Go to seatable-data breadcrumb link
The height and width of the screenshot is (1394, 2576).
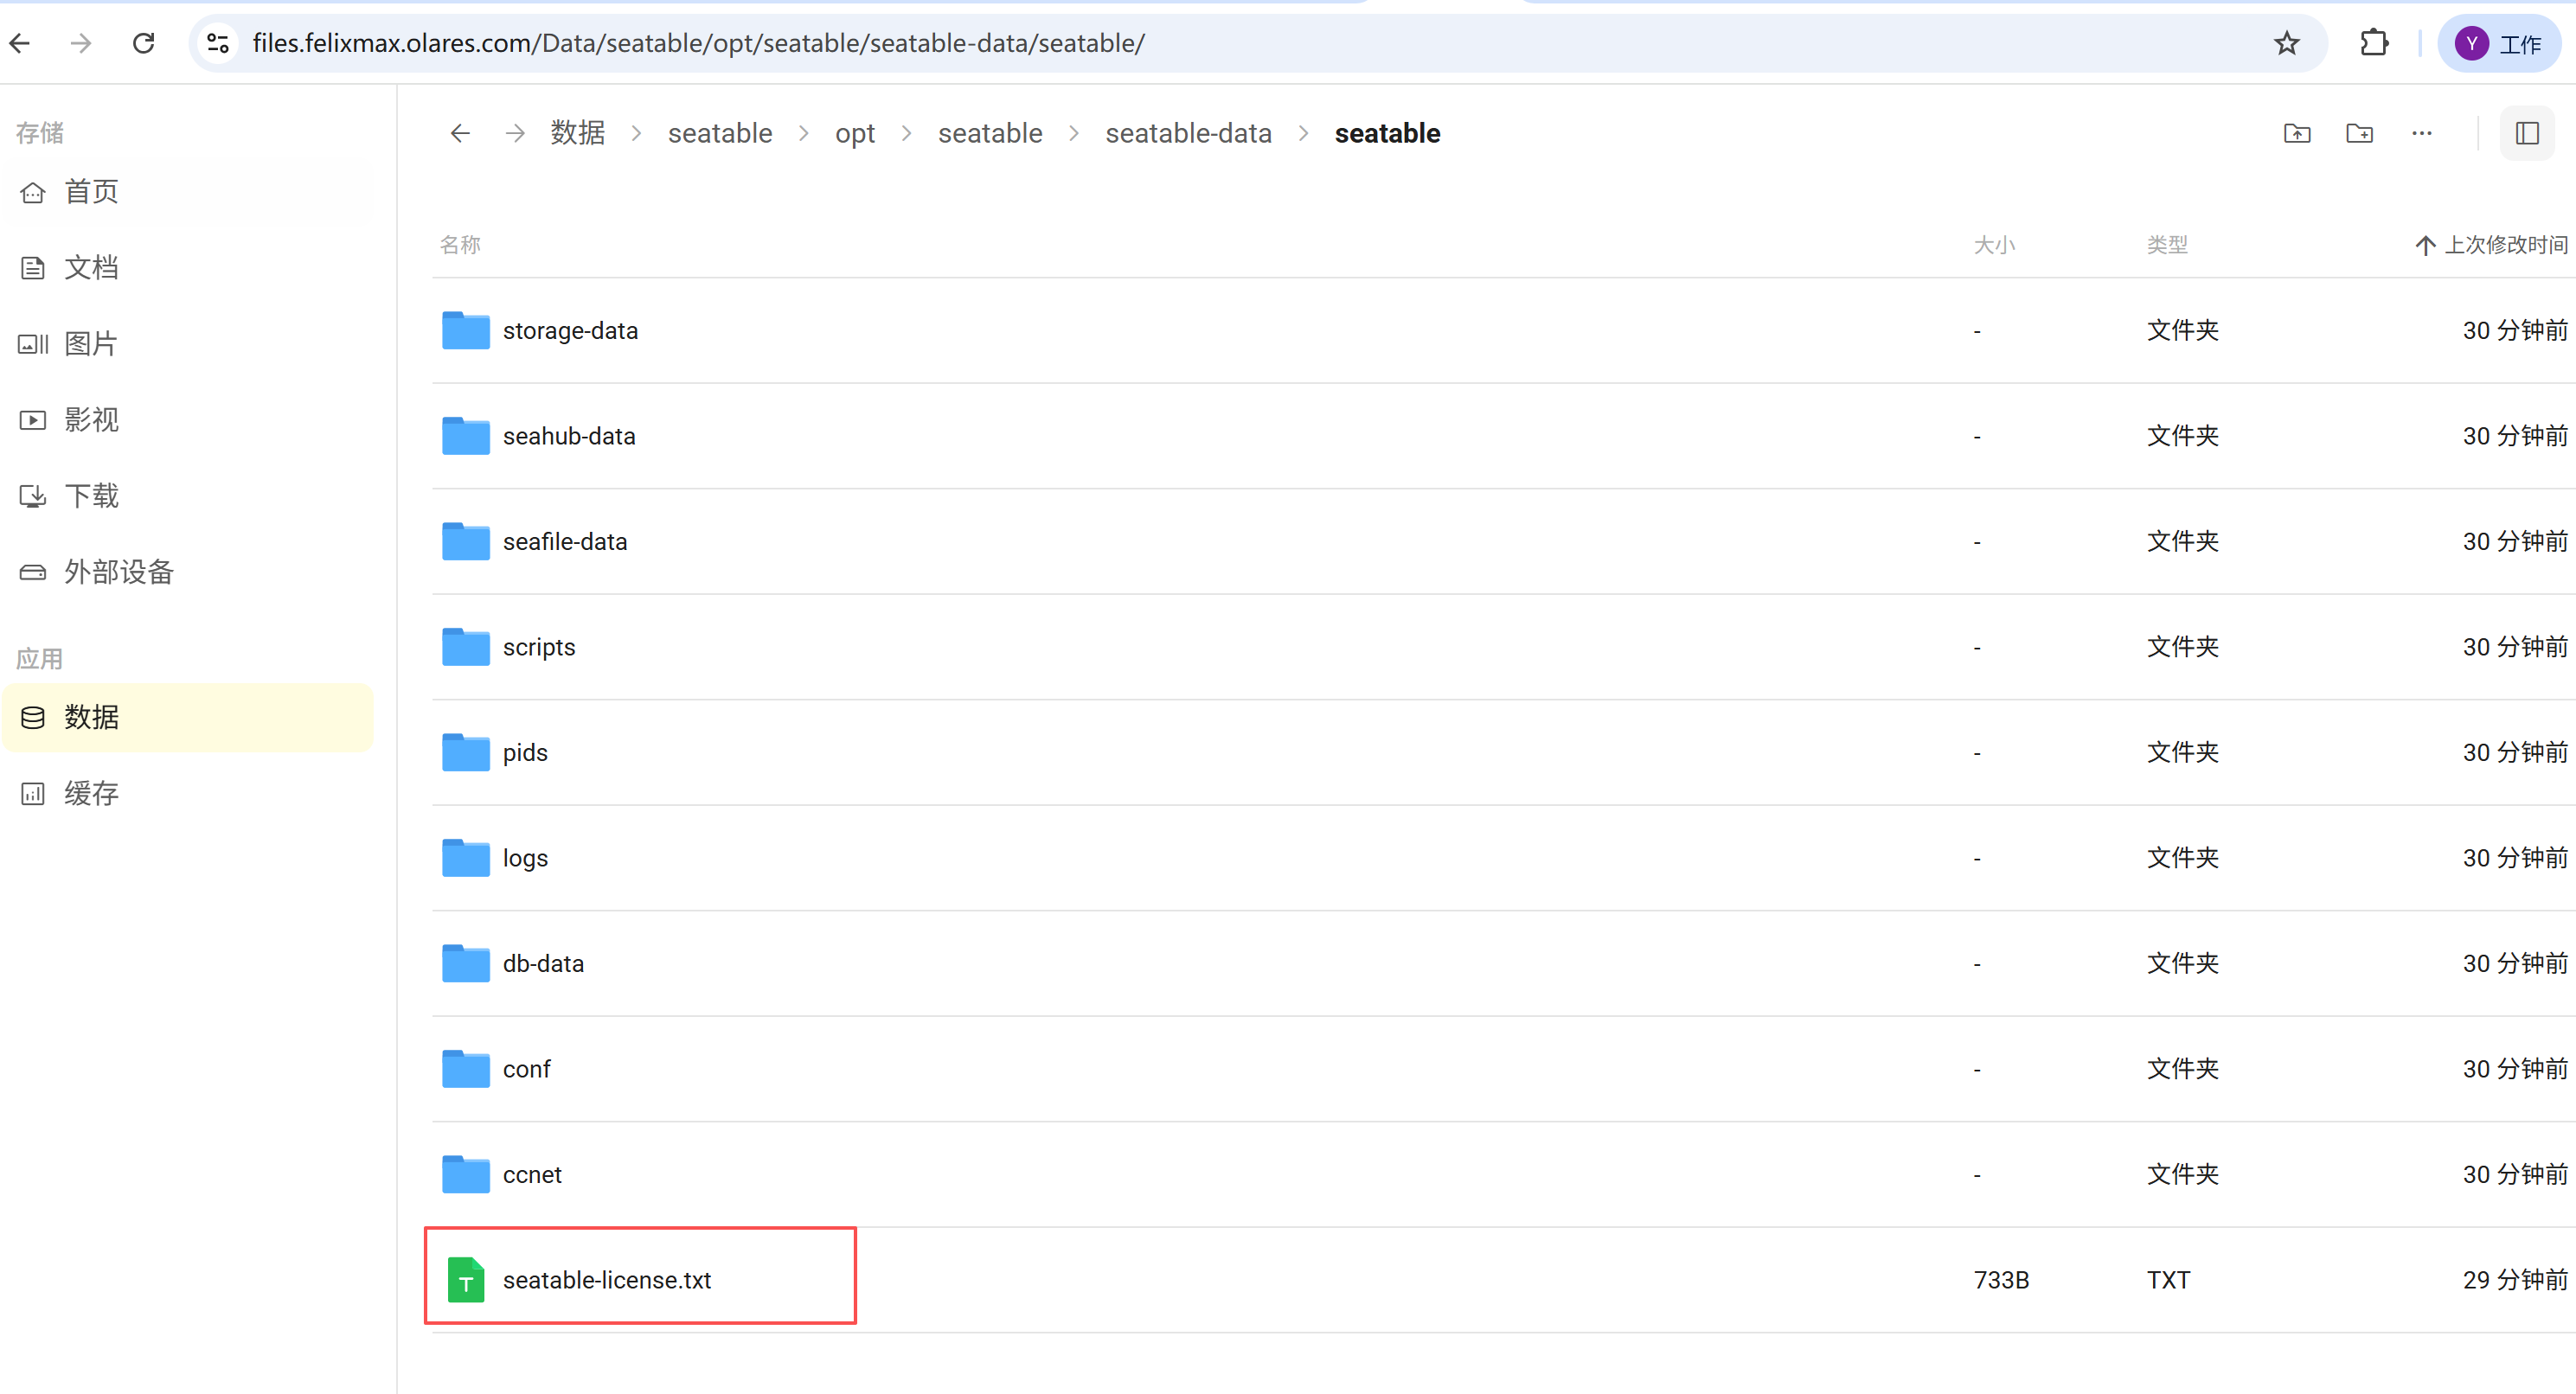[1188, 133]
